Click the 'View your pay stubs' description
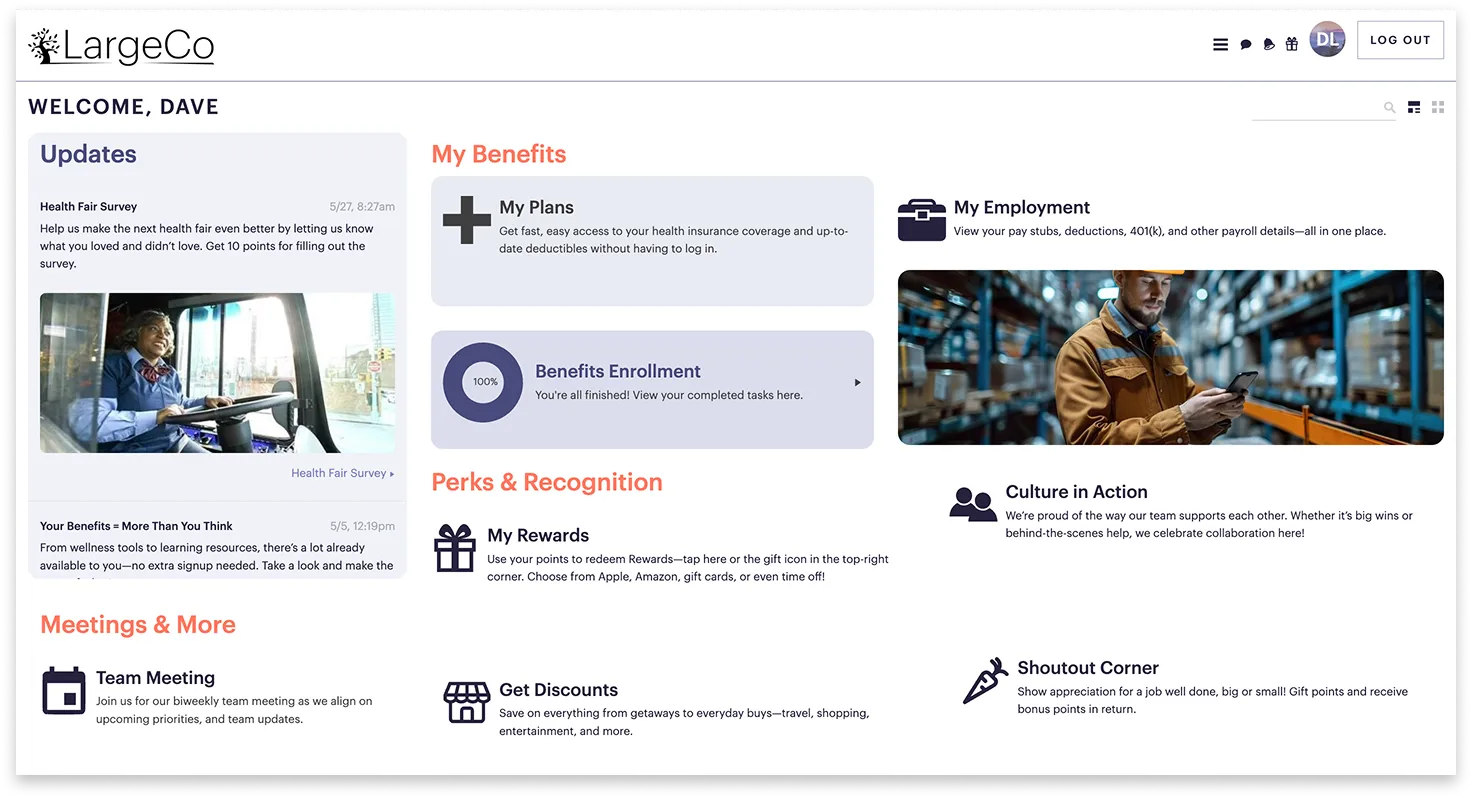Screen dimensions: 1472x798 coord(1170,231)
